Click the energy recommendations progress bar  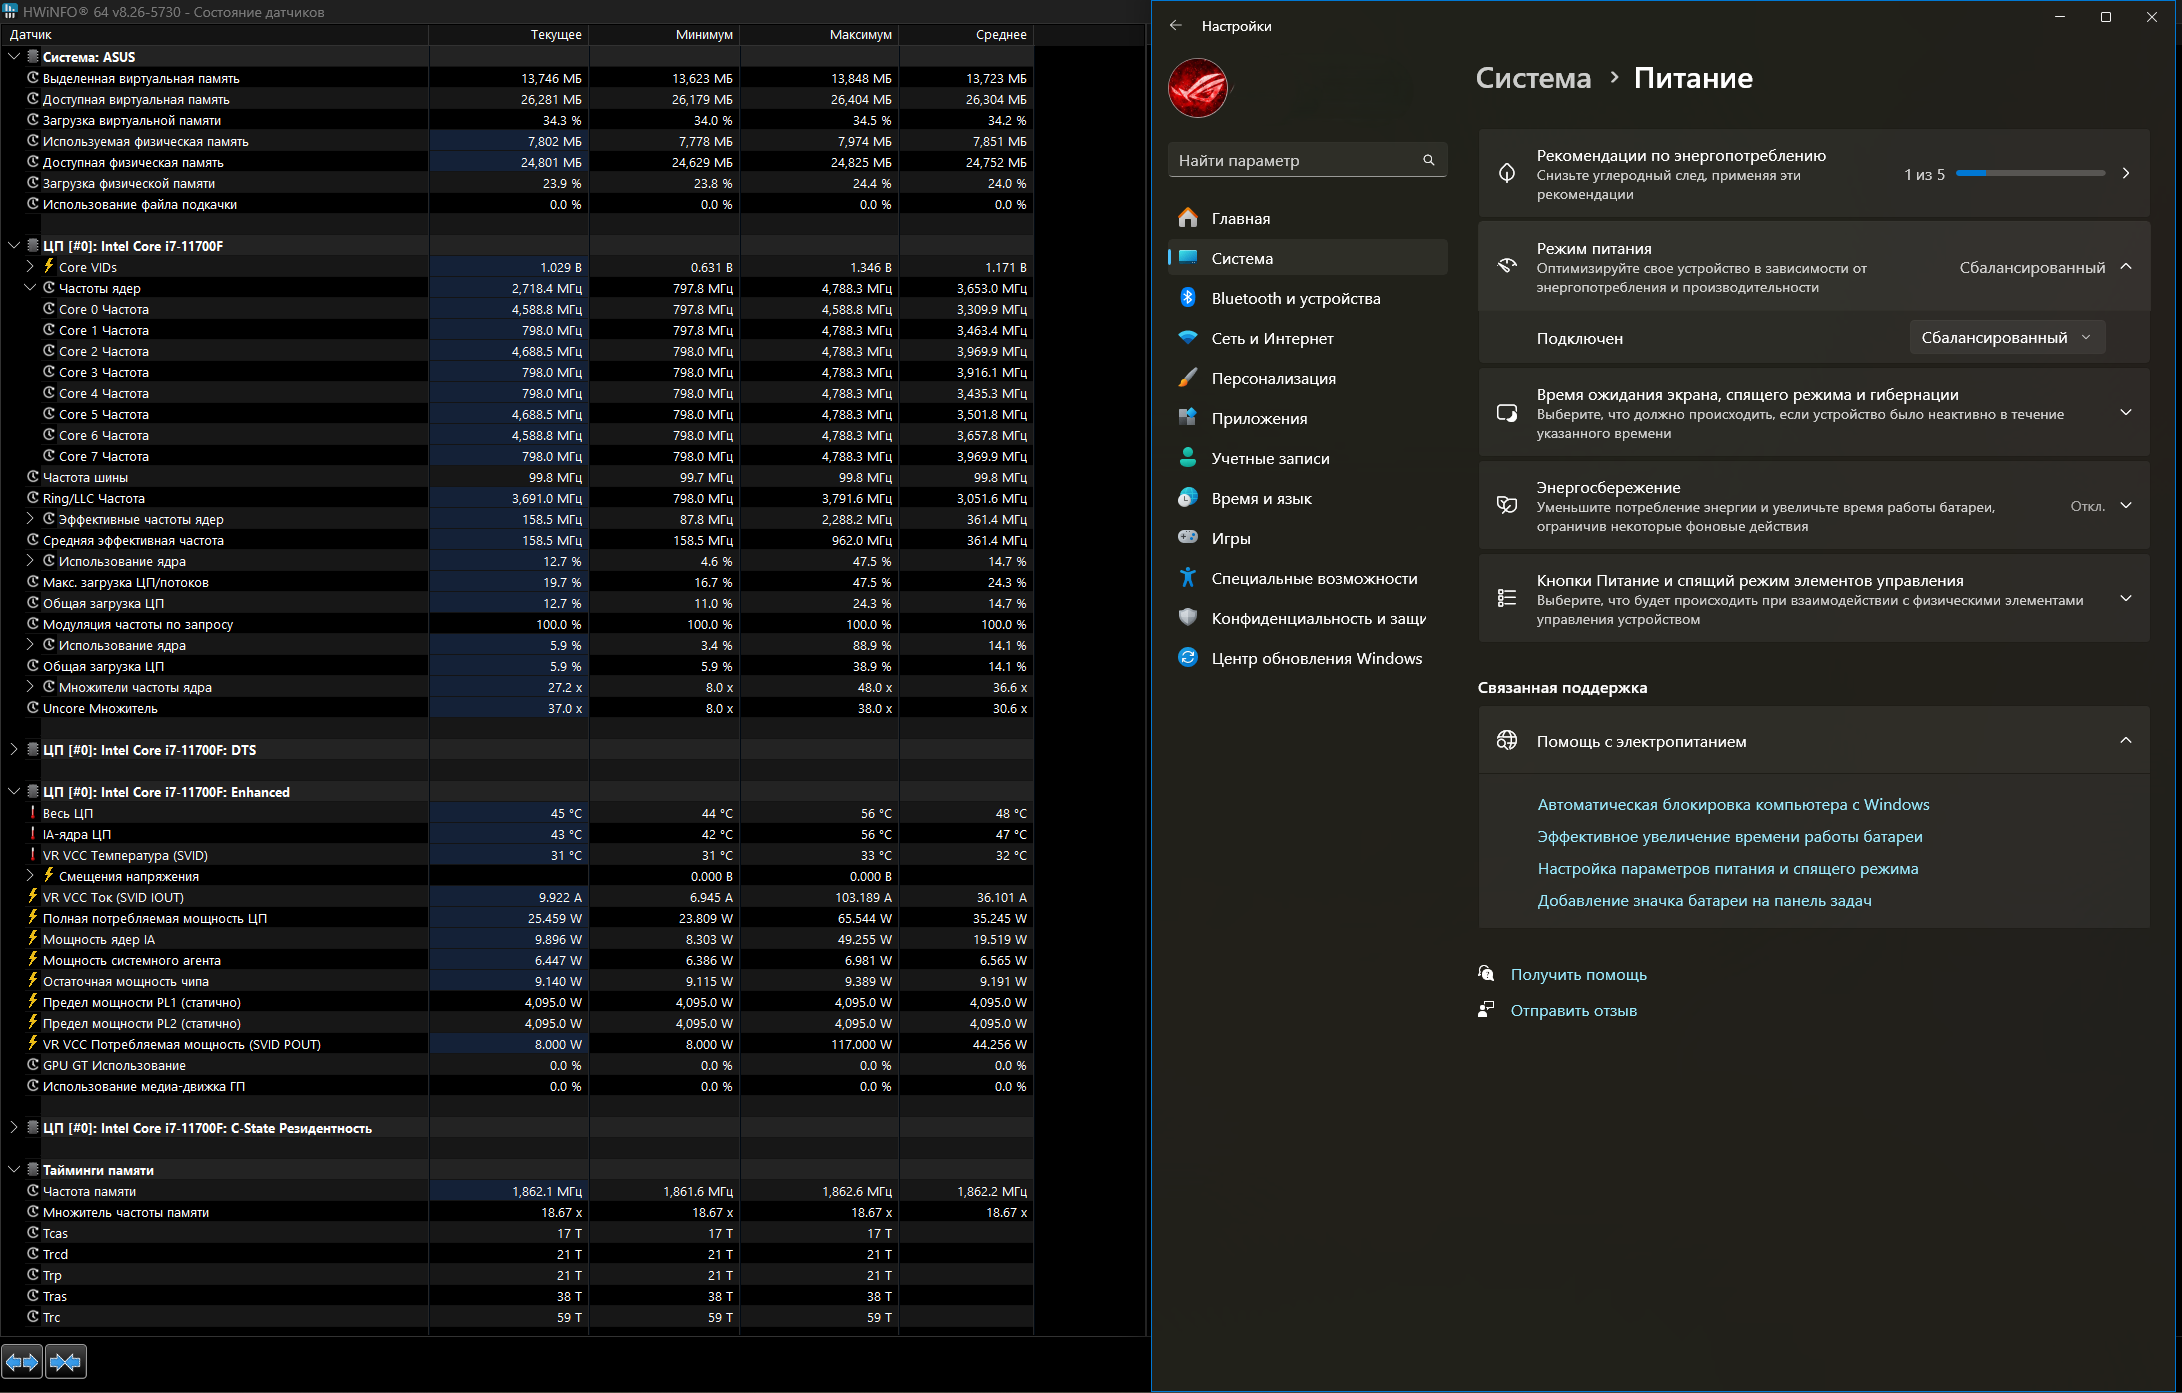pyautogui.click(x=2029, y=174)
